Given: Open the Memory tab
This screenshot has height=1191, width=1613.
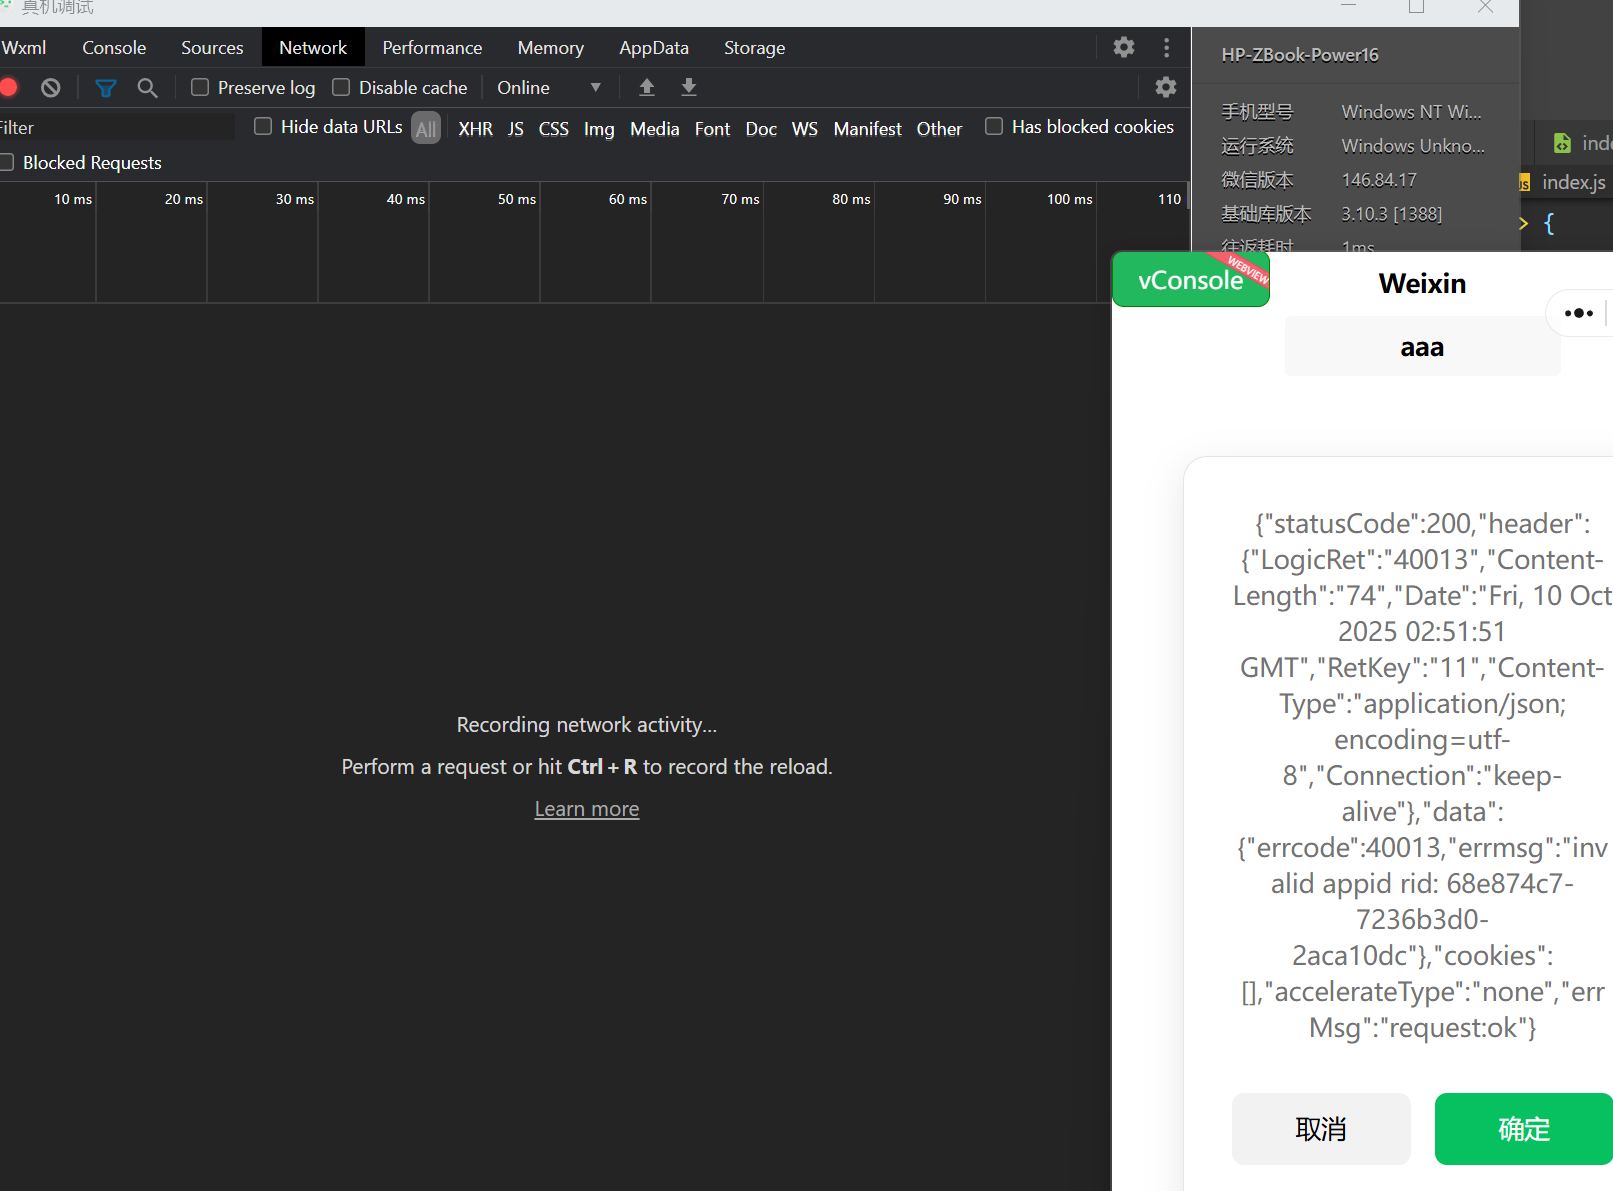Looking at the screenshot, I should pos(550,48).
